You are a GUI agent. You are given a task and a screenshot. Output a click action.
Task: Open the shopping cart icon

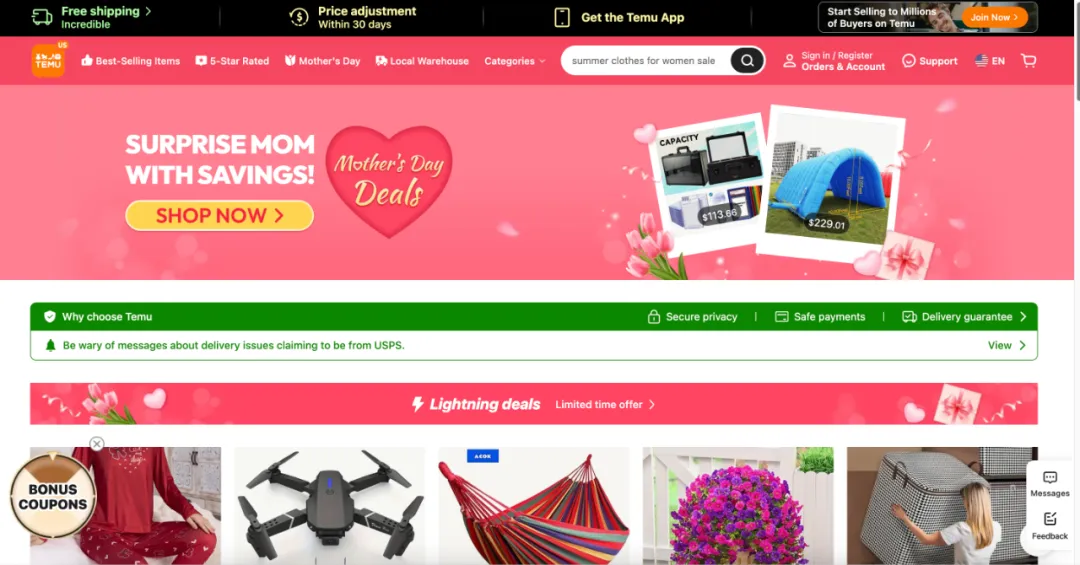pyautogui.click(x=1028, y=61)
